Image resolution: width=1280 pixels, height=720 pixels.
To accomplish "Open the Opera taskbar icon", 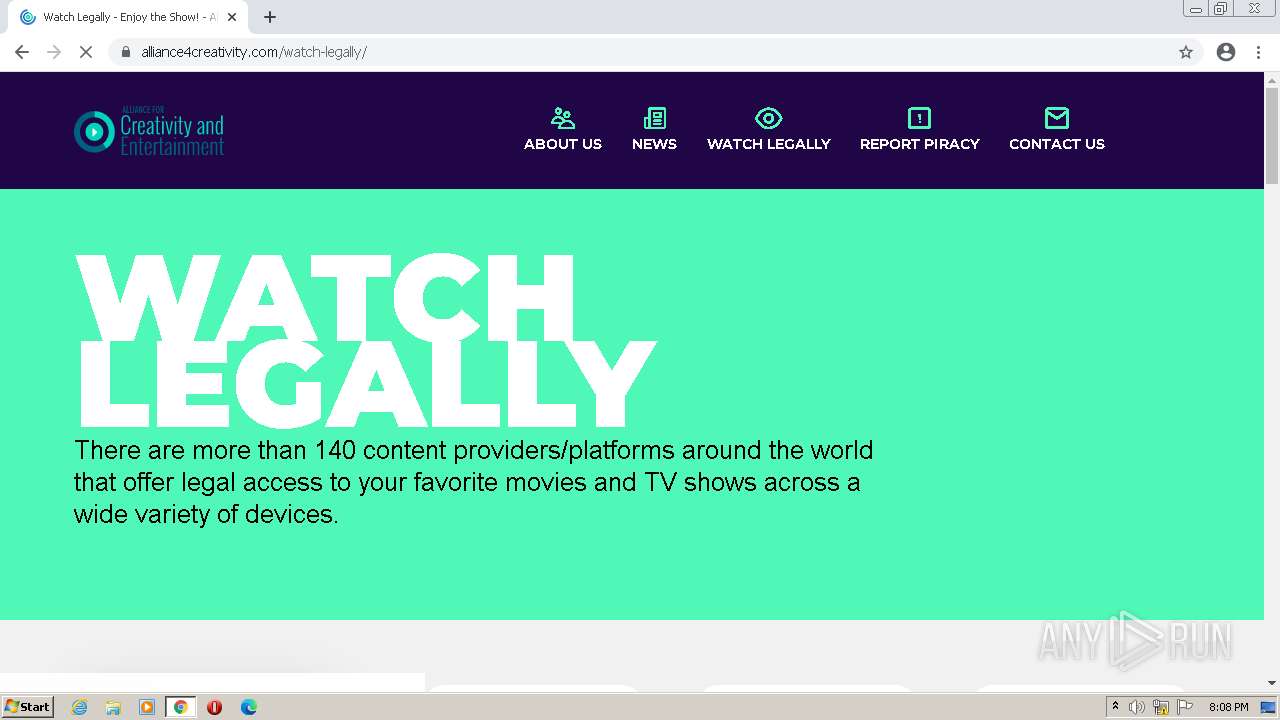I will point(214,707).
